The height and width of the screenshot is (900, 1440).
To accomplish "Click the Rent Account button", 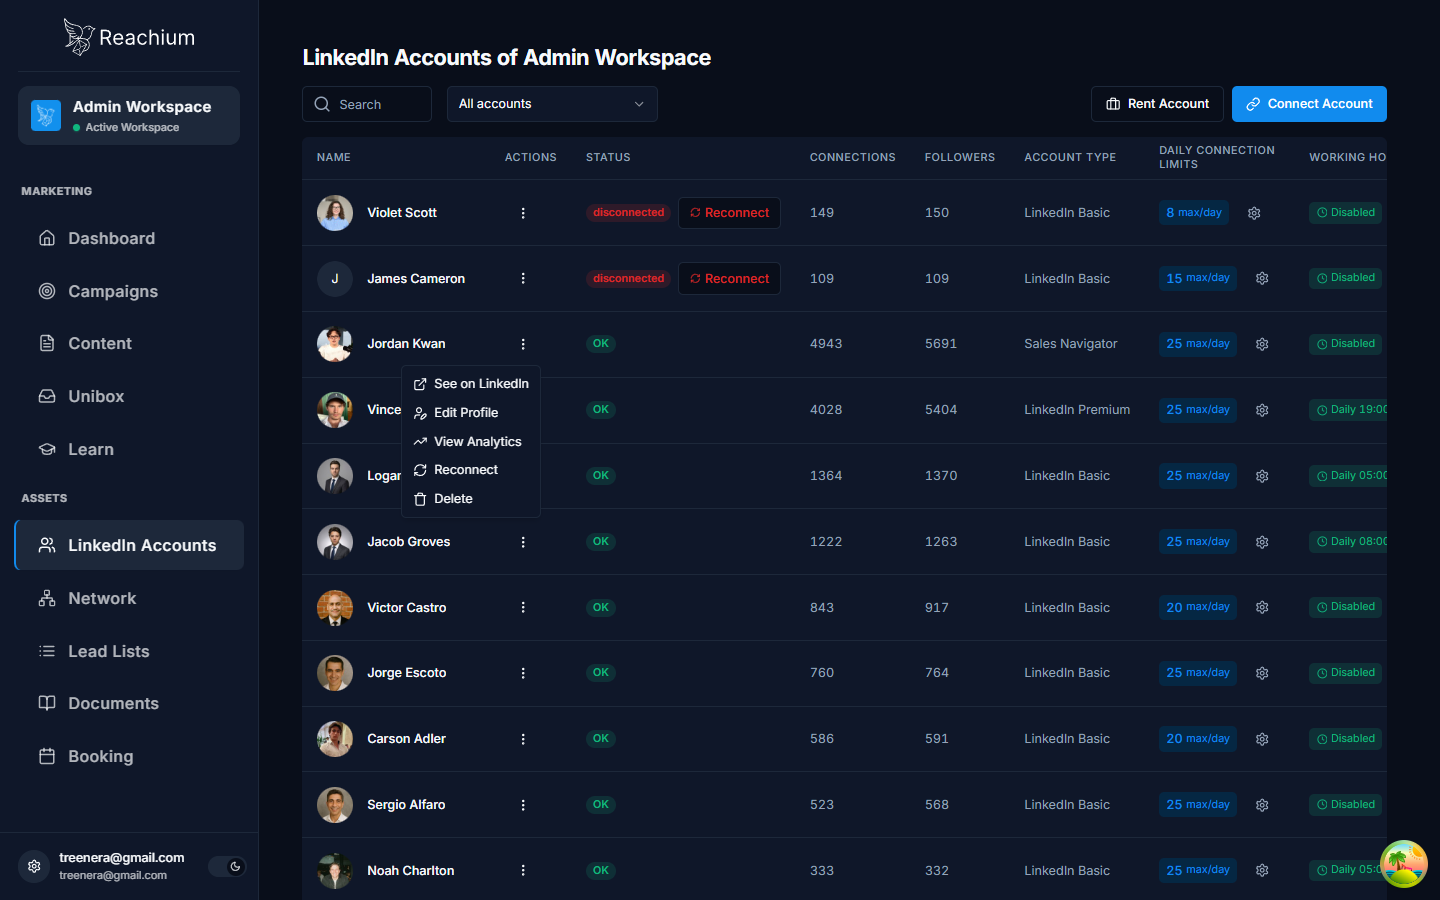I will point(1157,104).
